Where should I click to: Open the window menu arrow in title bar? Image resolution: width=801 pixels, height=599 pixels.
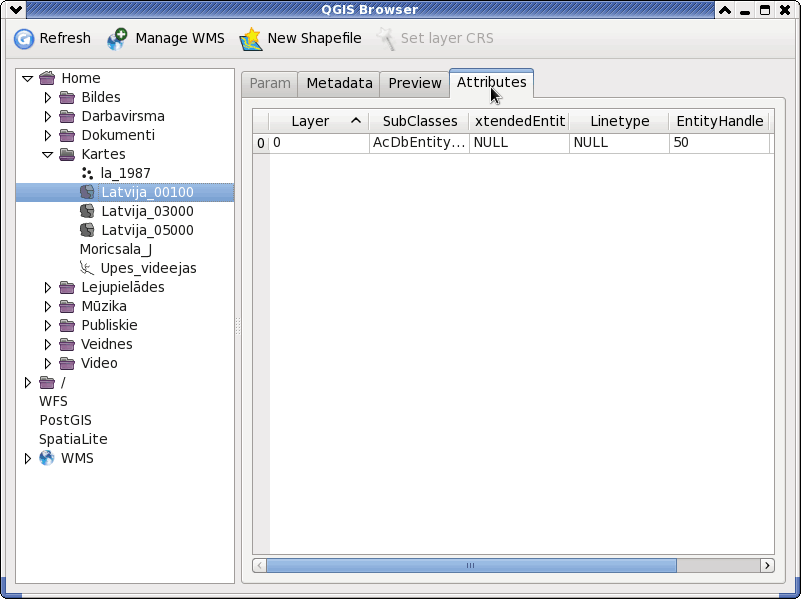pyautogui.click(x=16, y=10)
